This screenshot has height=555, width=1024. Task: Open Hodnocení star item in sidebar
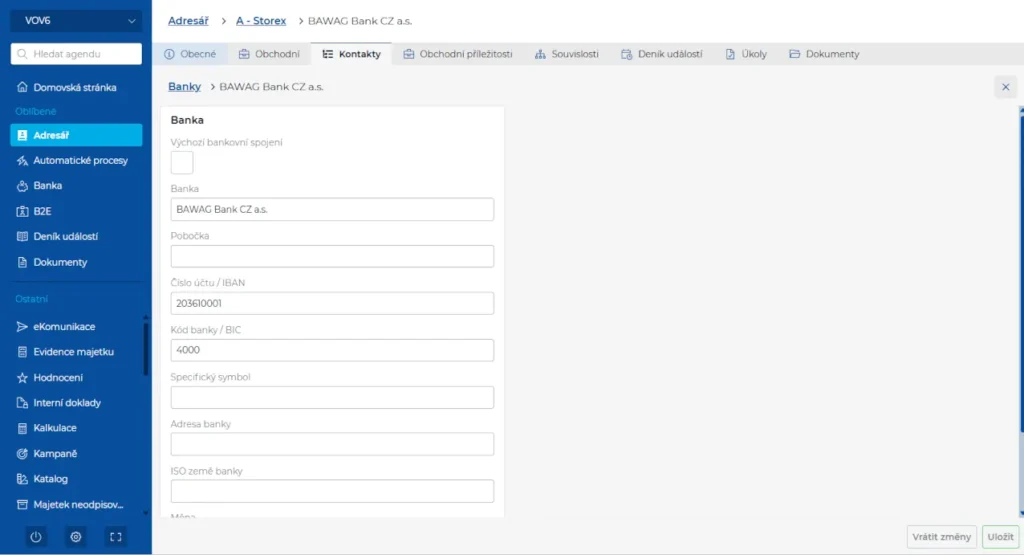(58, 377)
